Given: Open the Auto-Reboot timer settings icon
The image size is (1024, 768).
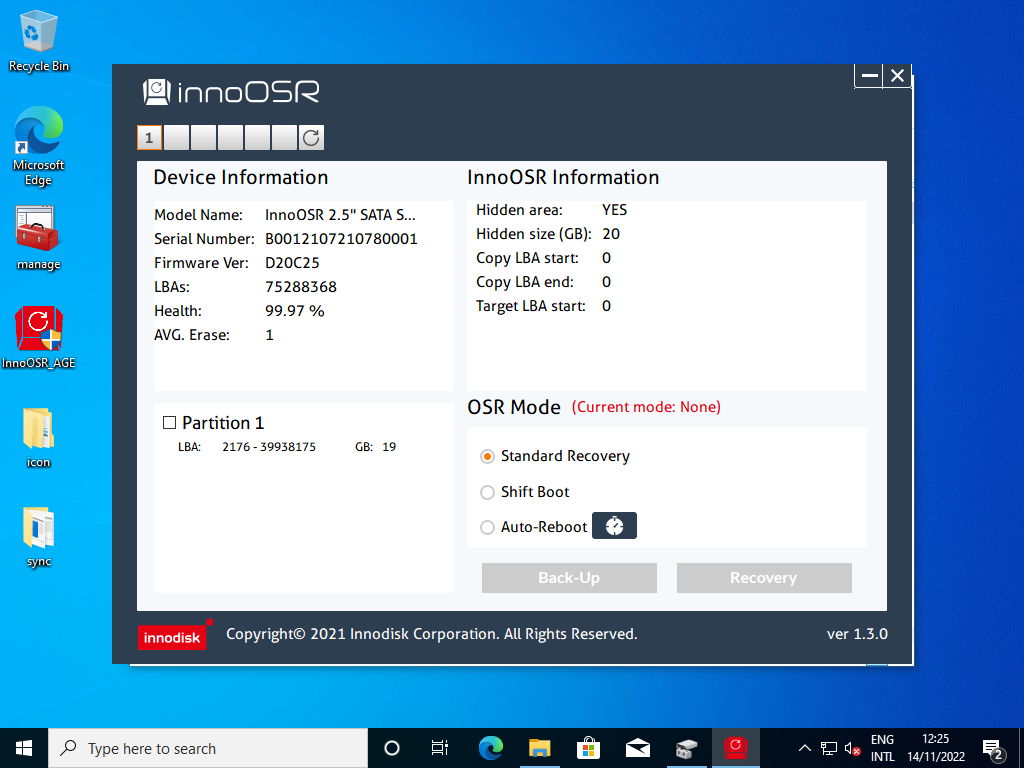Looking at the screenshot, I should click(x=614, y=526).
